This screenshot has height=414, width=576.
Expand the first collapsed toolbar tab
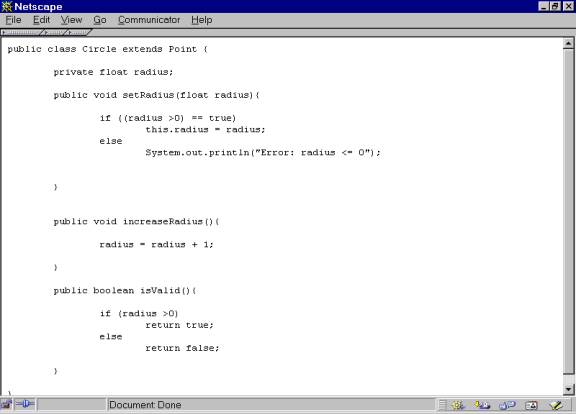click(x=22, y=32)
